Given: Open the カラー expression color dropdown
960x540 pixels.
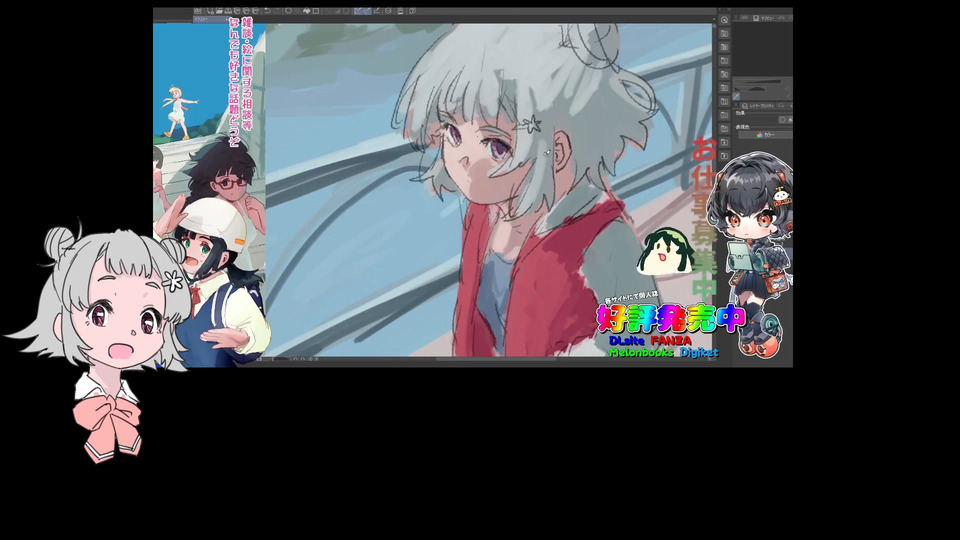Looking at the screenshot, I should click(x=765, y=135).
